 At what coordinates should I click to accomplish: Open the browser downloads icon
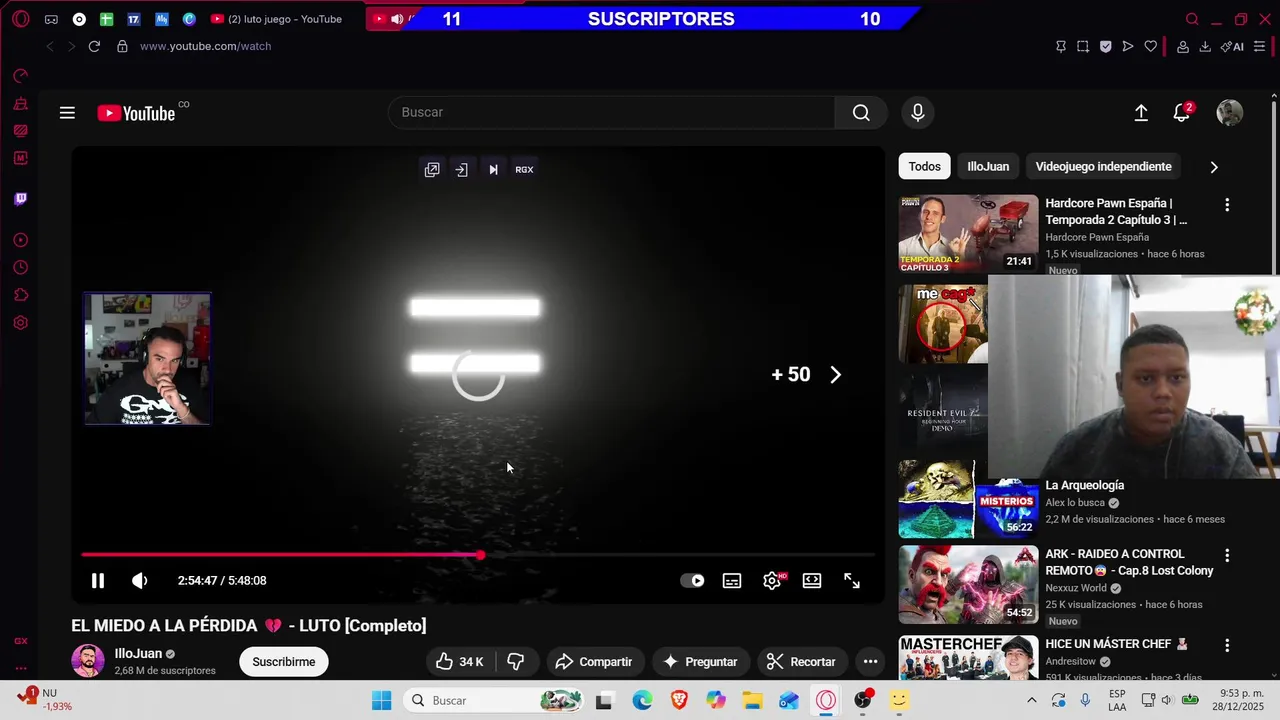(x=1205, y=46)
